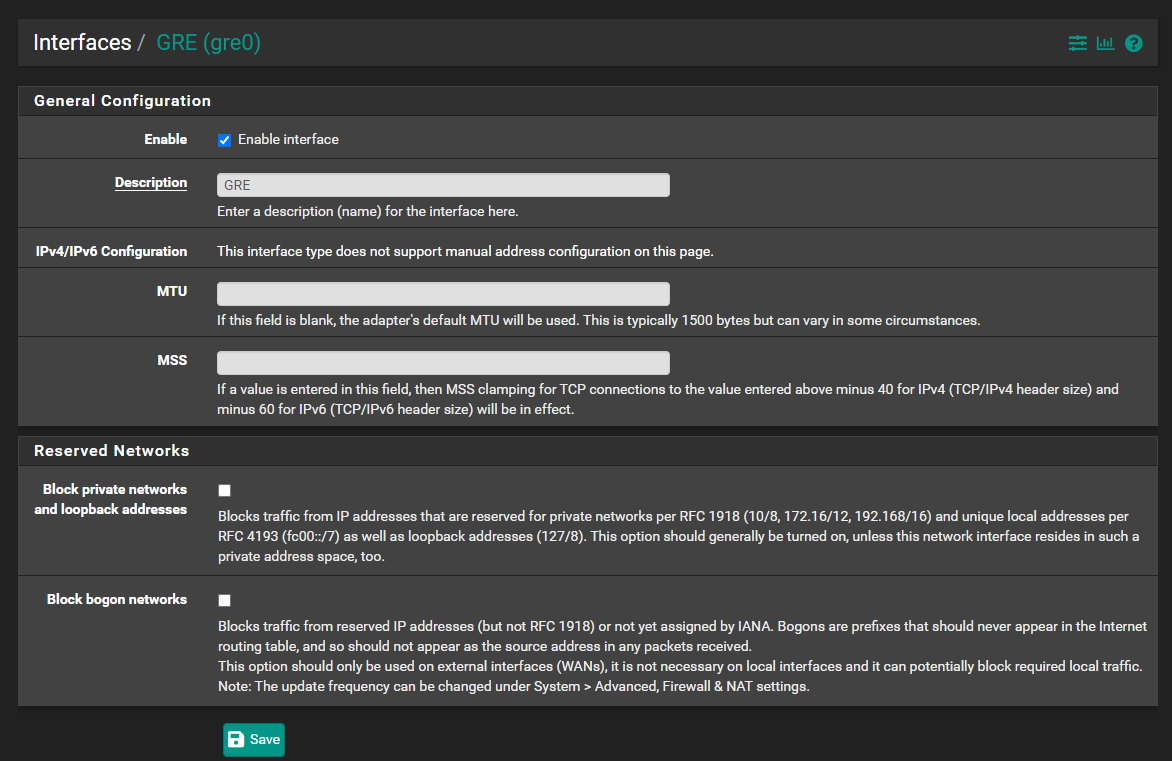Open the related settings sliders icon
The width and height of the screenshot is (1172, 761).
(1077, 43)
